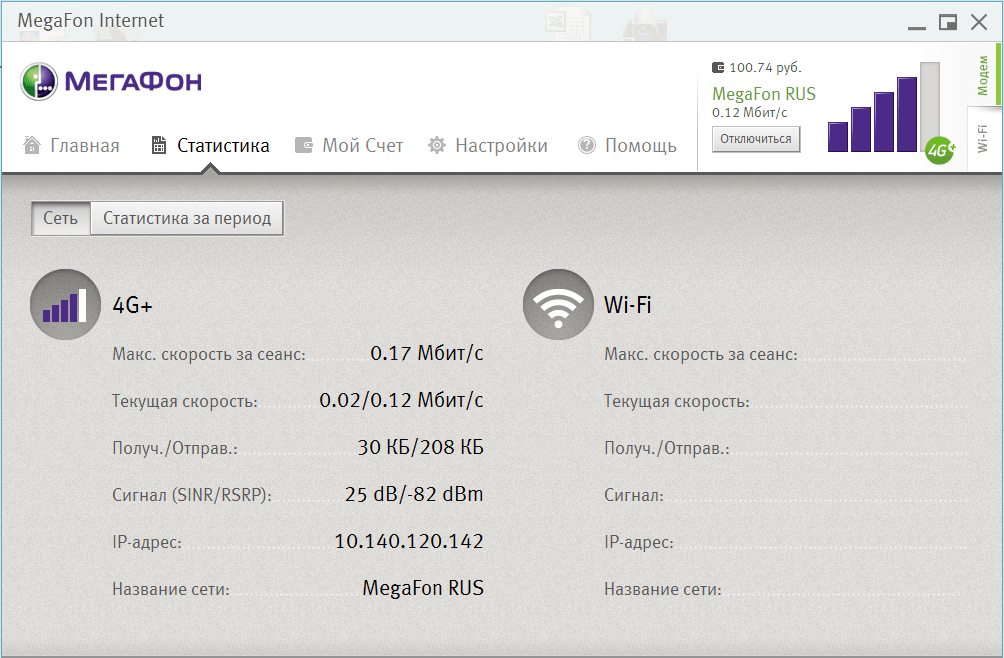Click Wi-Fi Текущая скорость label

[x=677, y=401]
